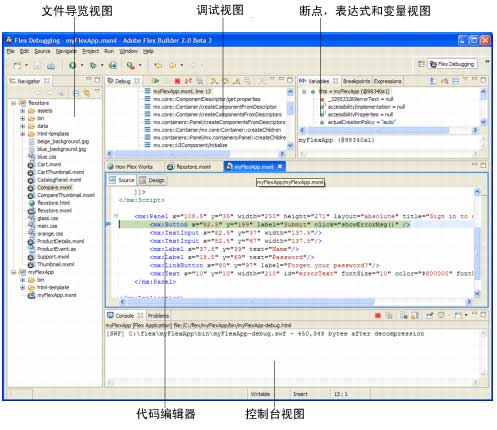Select the Compare.mxml file

[54, 187]
